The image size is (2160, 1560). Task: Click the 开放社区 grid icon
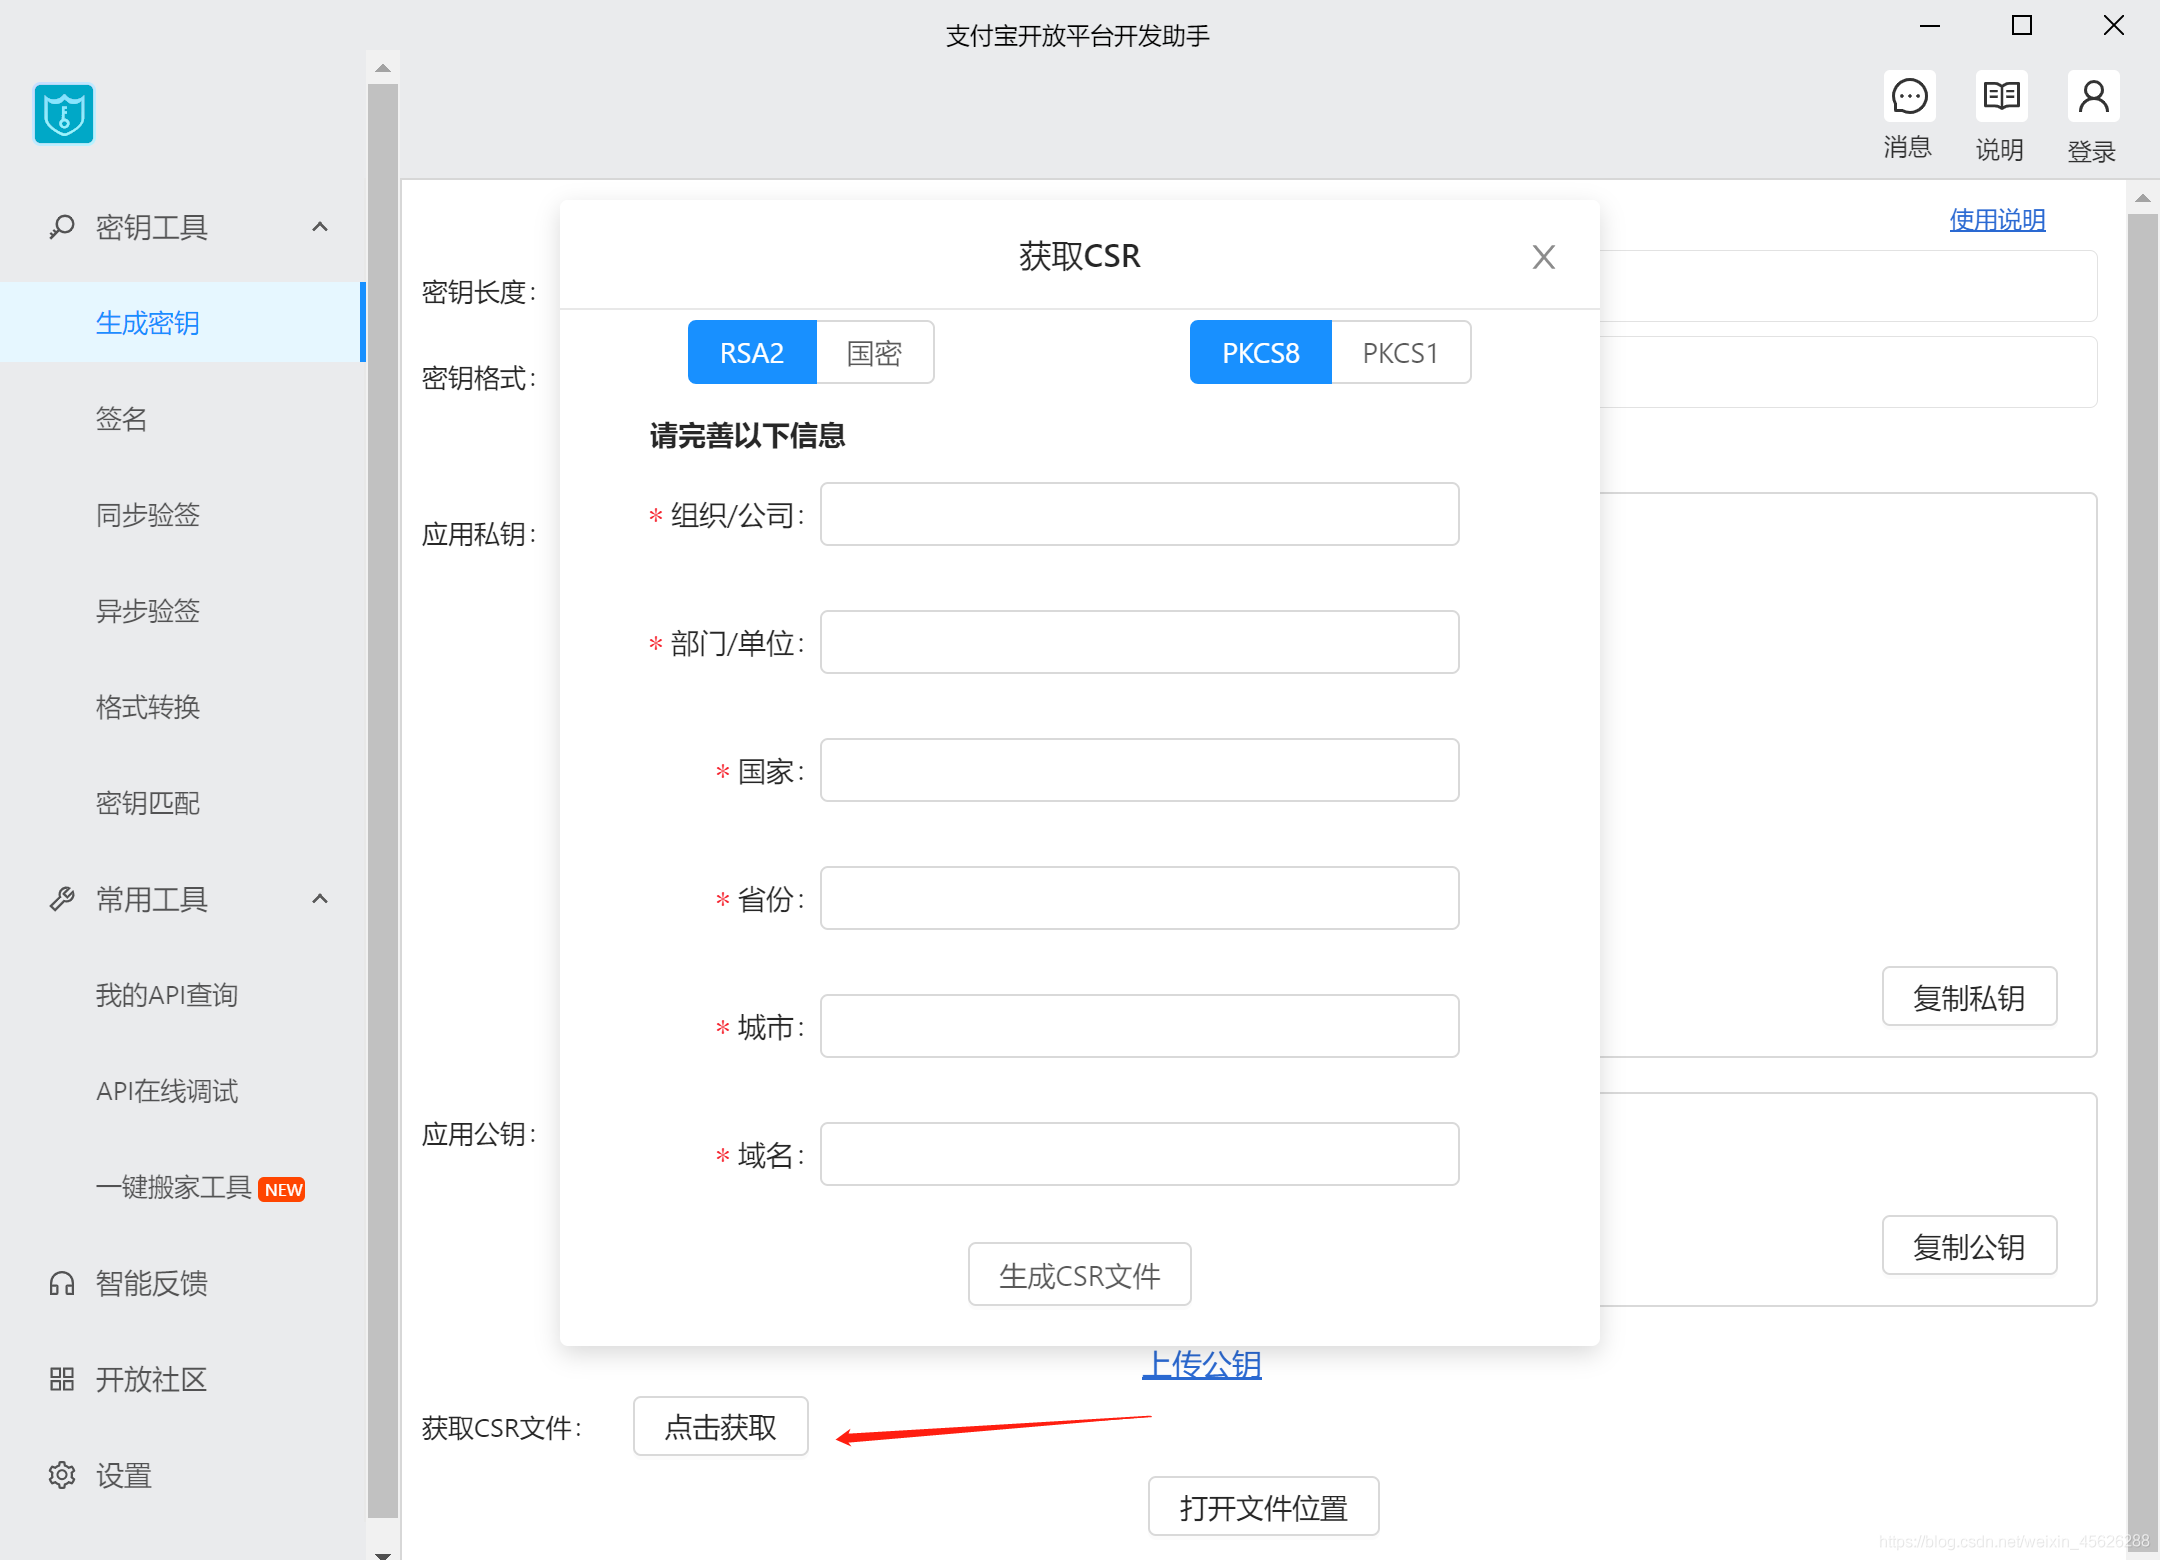pyautogui.click(x=62, y=1380)
